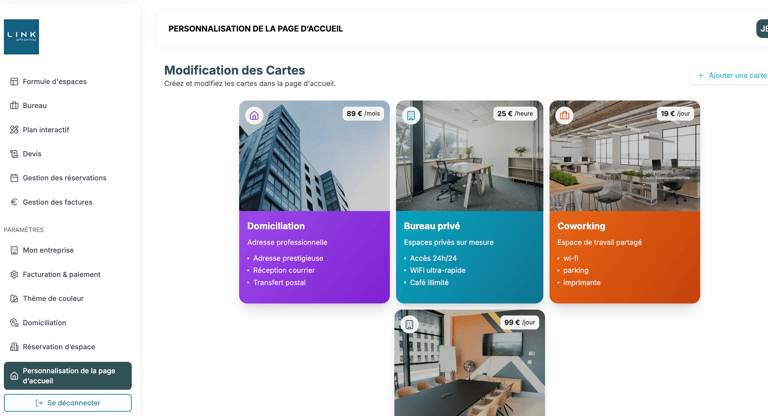Click the 89 € /mois price badge
The height and width of the screenshot is (416, 768).
[x=363, y=114]
